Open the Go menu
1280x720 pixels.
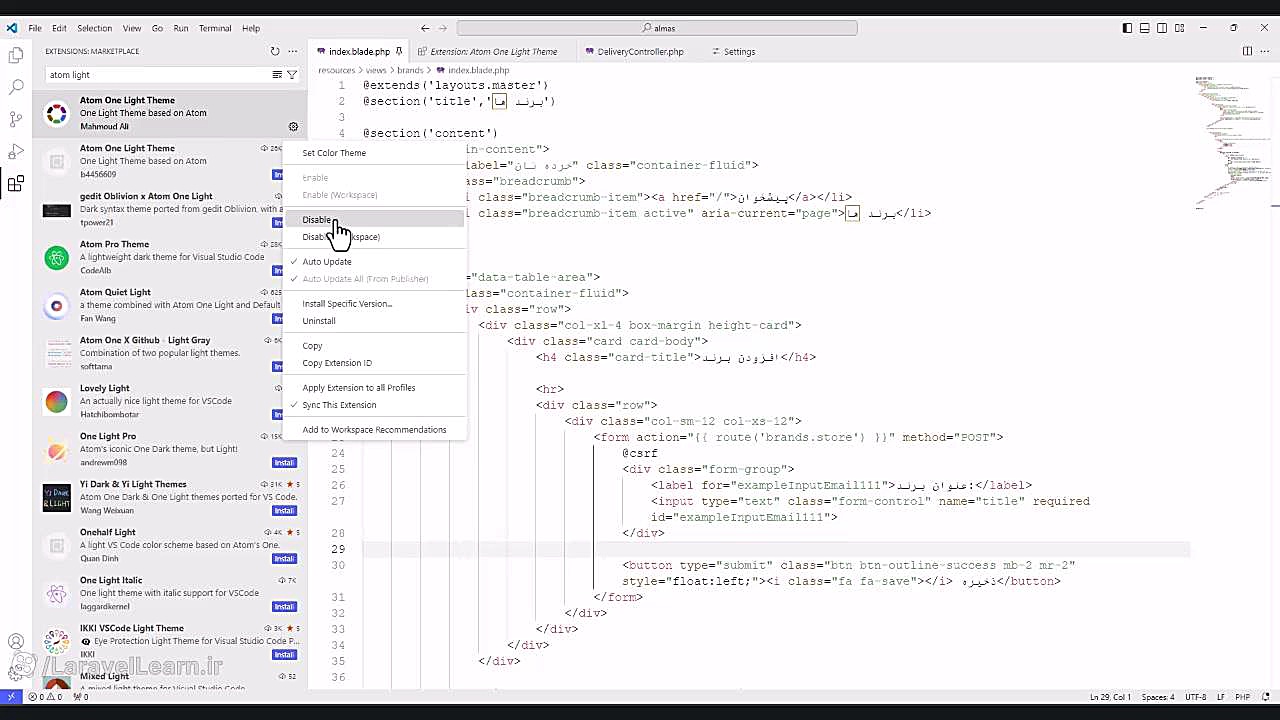157,28
